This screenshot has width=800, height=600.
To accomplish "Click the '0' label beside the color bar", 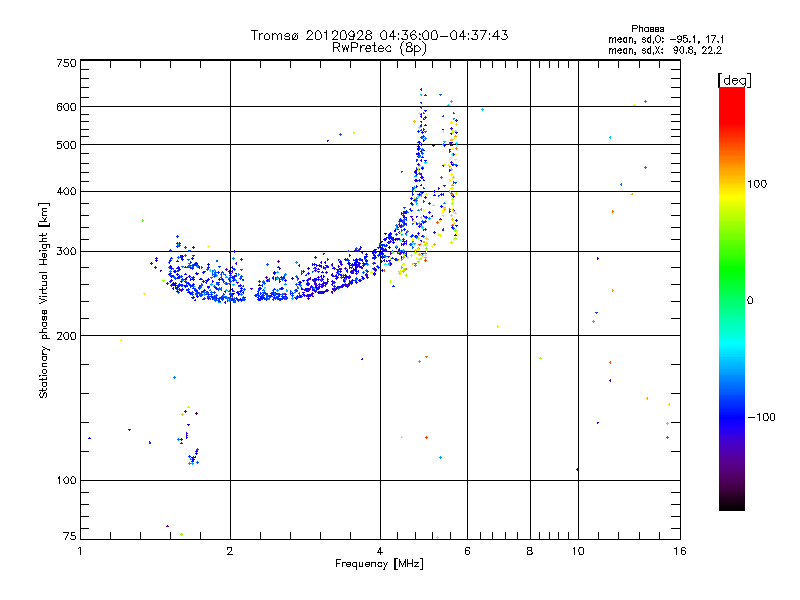I will click(x=750, y=301).
